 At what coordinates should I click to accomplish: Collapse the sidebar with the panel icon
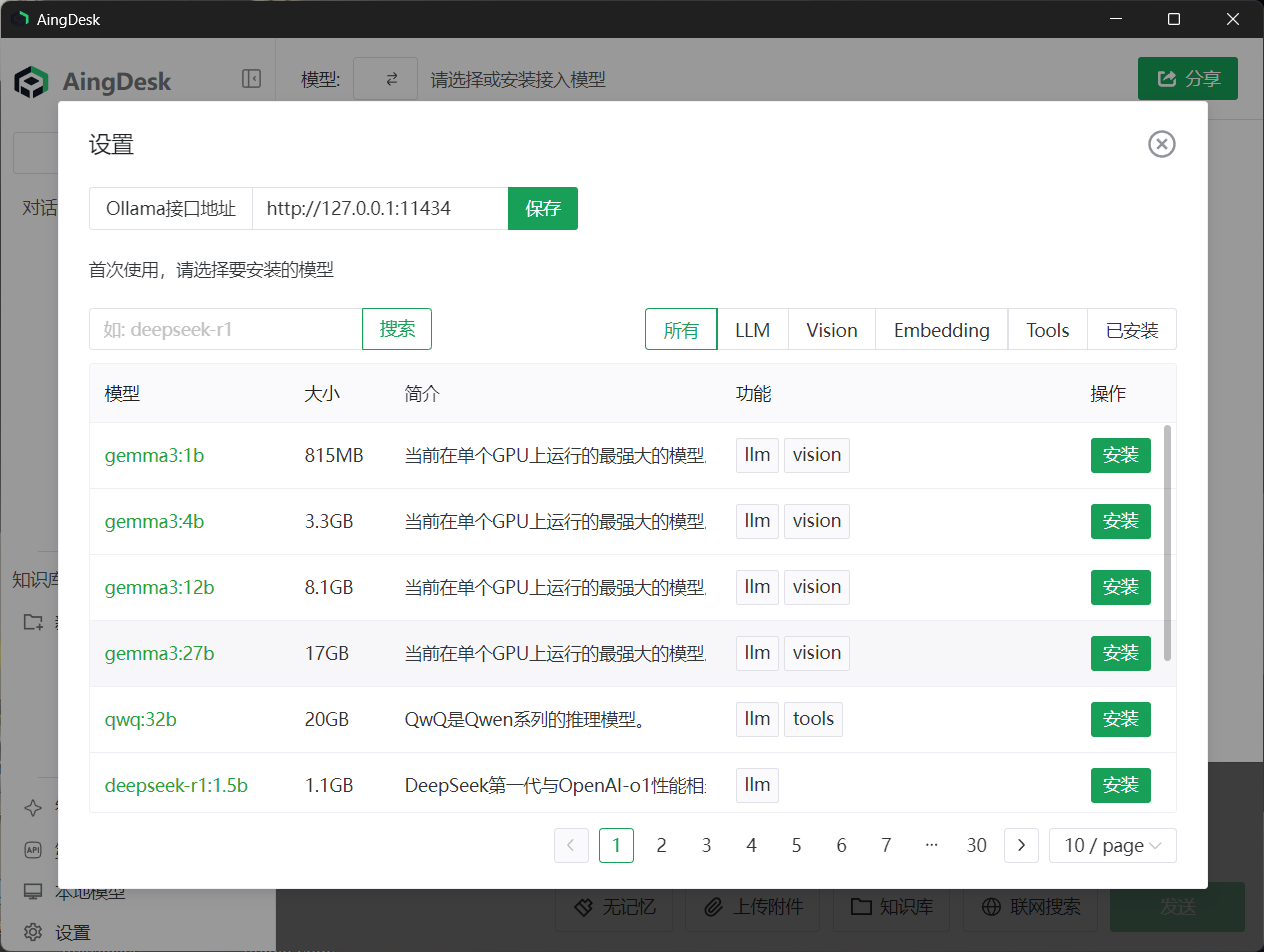point(251,78)
